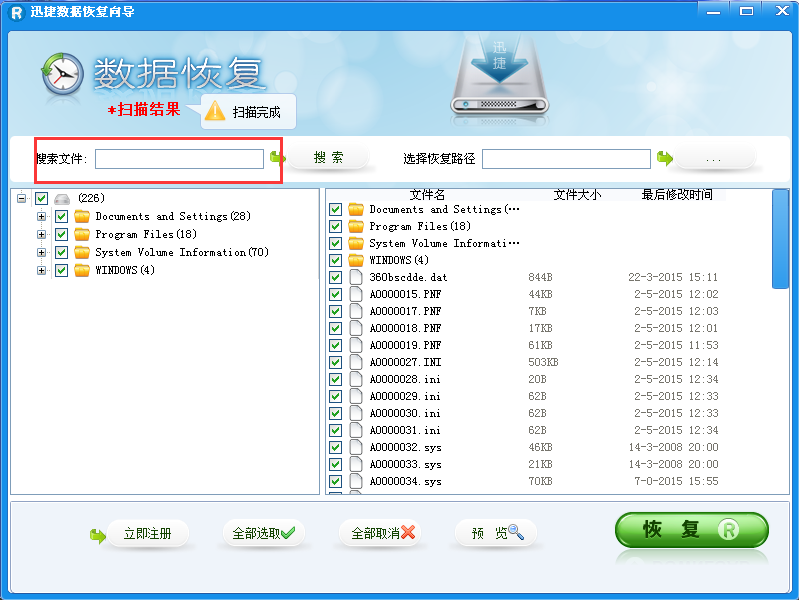799x600 pixels.
Task: Click into the 搜索文件 search input field
Action: point(179,159)
